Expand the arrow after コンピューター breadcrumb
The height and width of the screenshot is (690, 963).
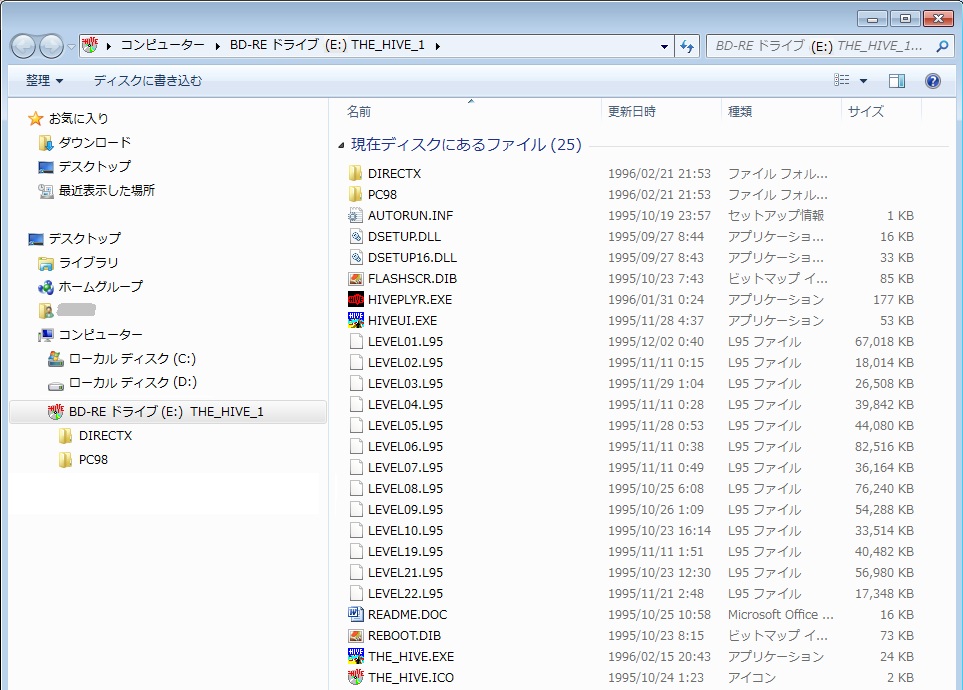tap(217, 45)
